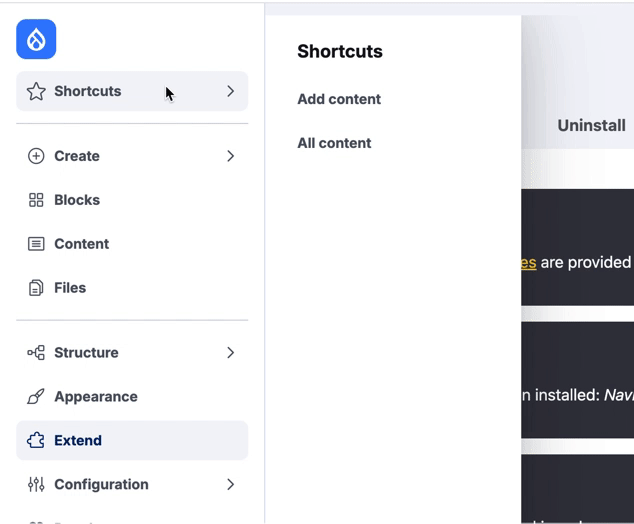Open the Appearance menu label
The image size is (634, 524).
(x=96, y=397)
